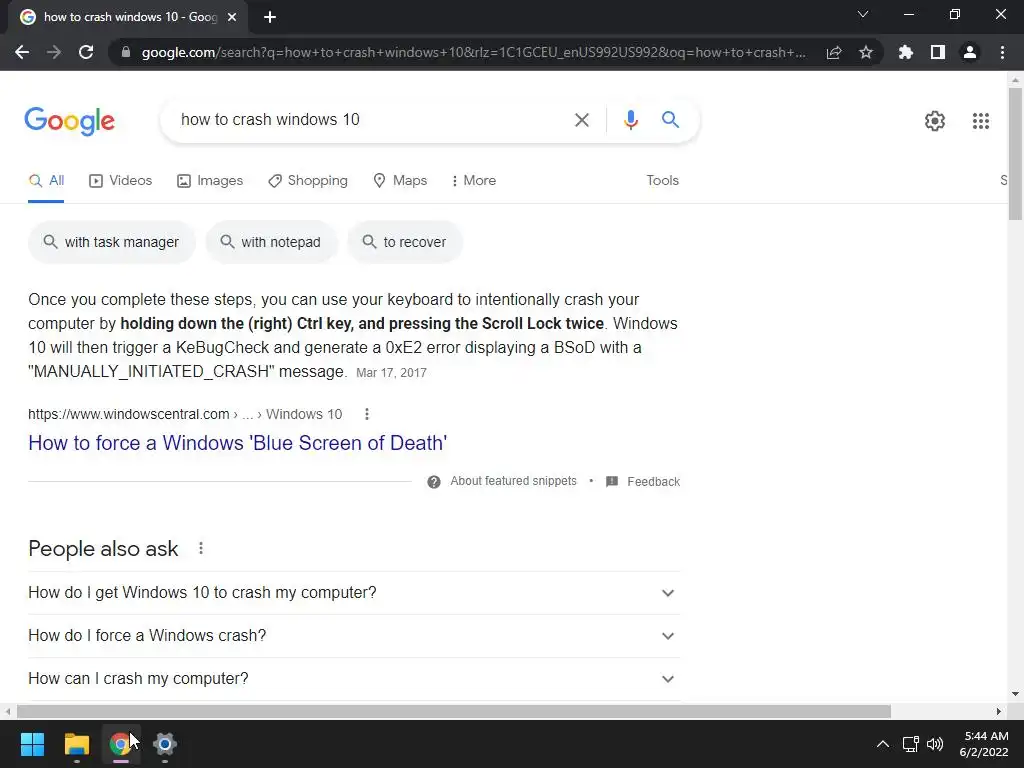The width and height of the screenshot is (1024, 768).
Task: Refine search 'with notepad'
Action: [272, 242]
